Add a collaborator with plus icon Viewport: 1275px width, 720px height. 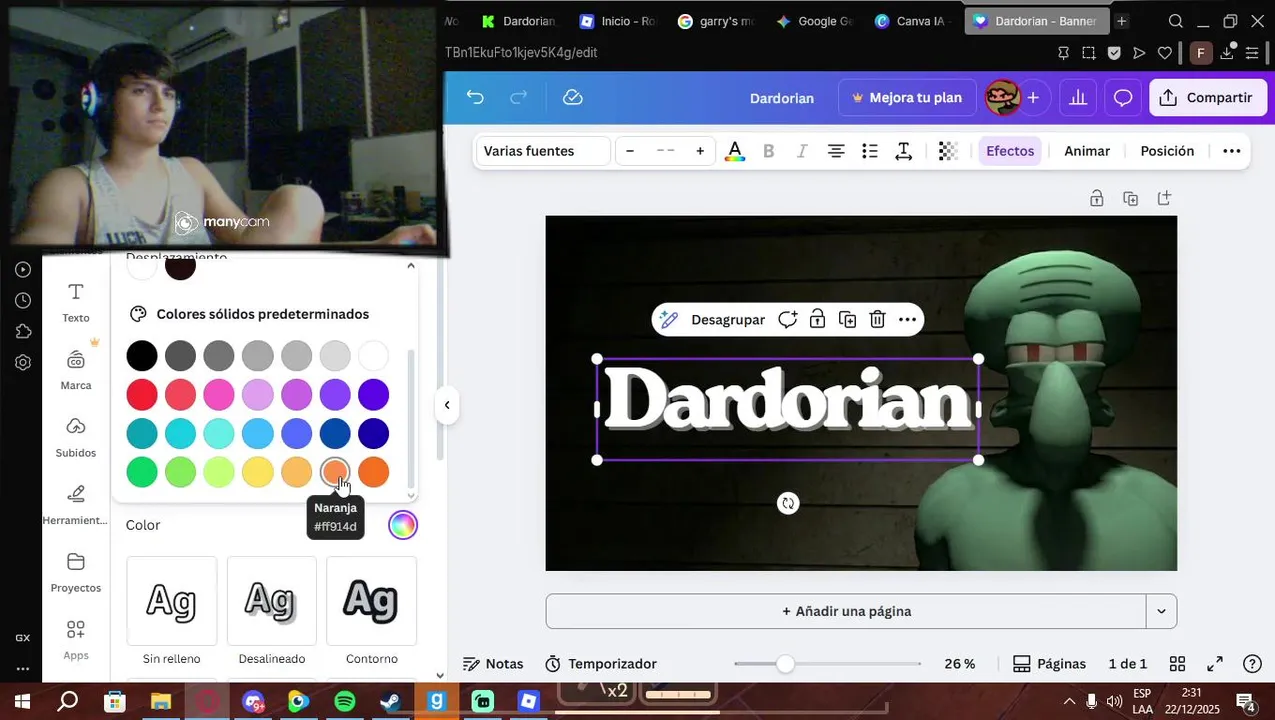point(1033,97)
